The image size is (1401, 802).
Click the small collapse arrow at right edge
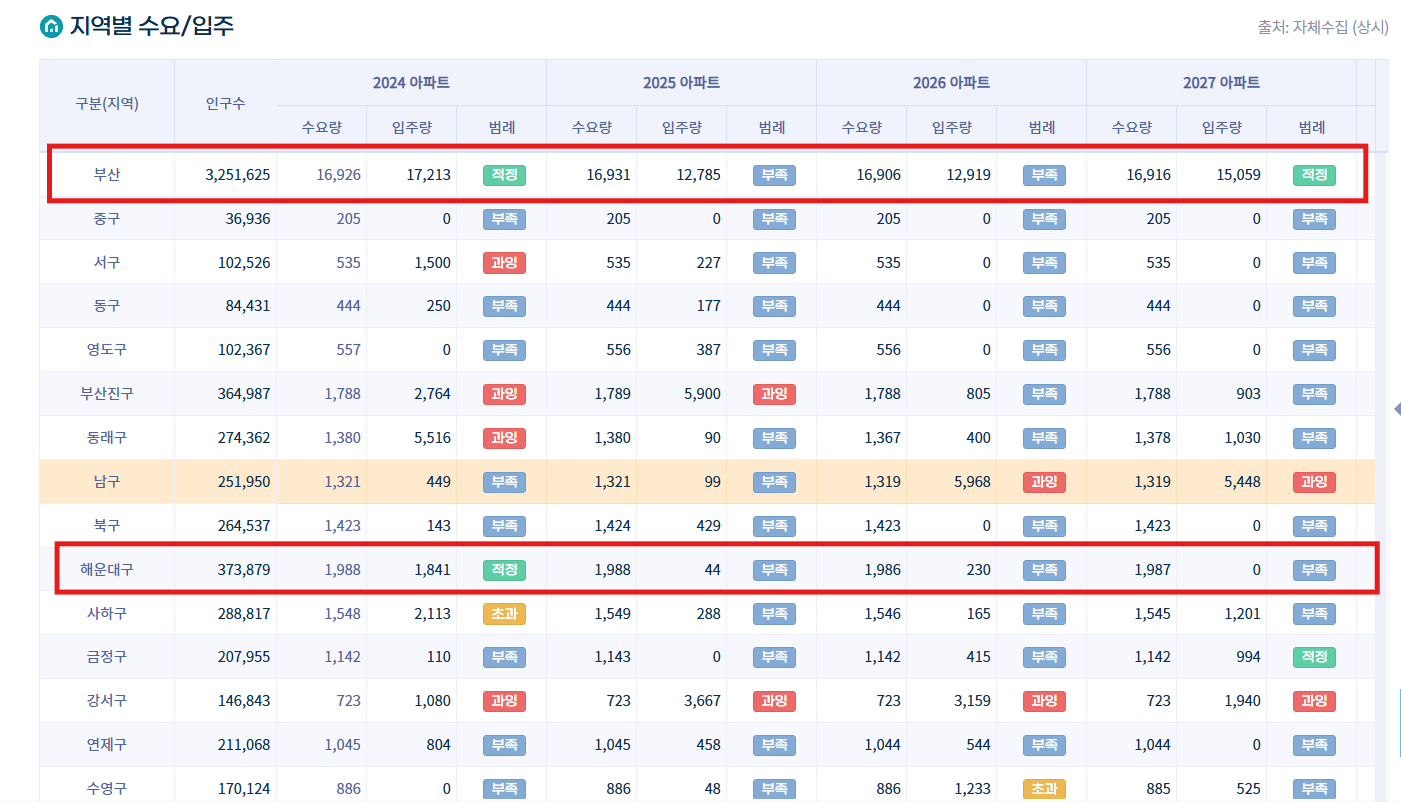click(x=1396, y=408)
